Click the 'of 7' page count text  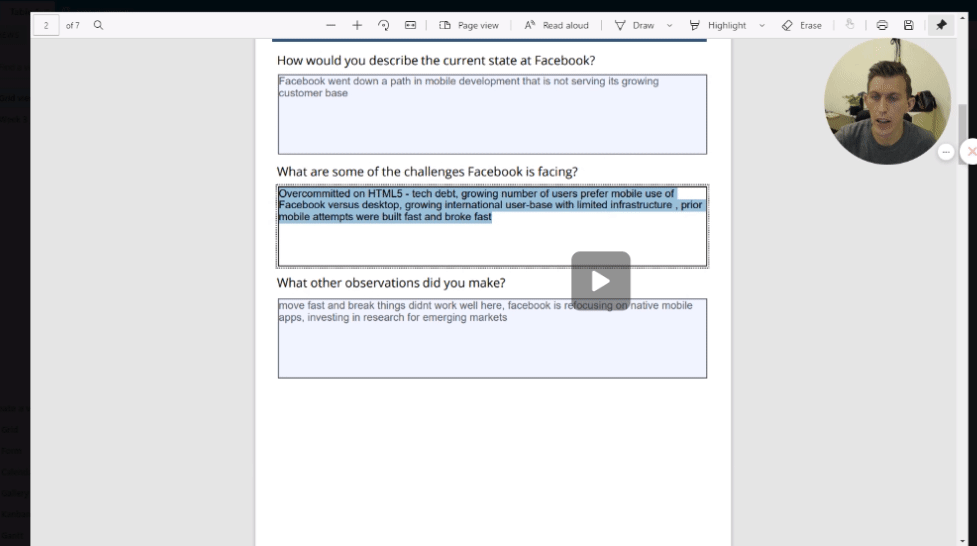point(73,26)
